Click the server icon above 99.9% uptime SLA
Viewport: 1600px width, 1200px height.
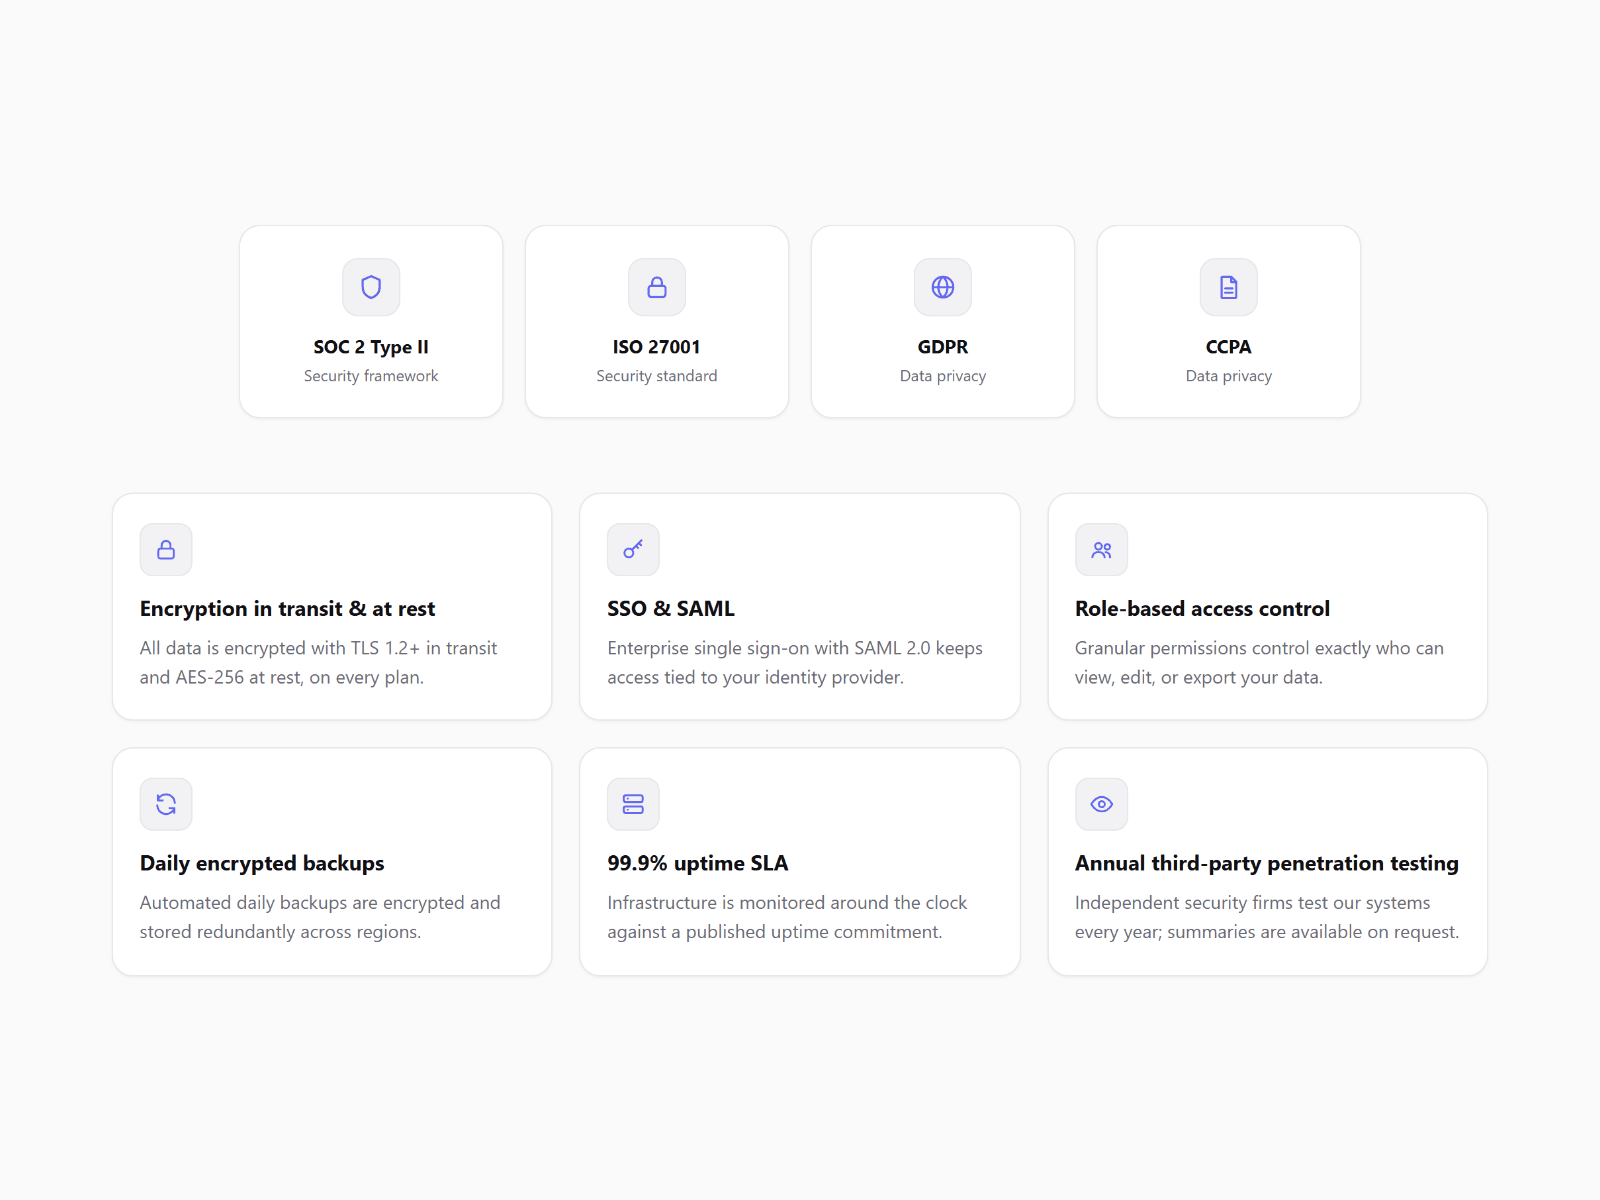point(633,804)
